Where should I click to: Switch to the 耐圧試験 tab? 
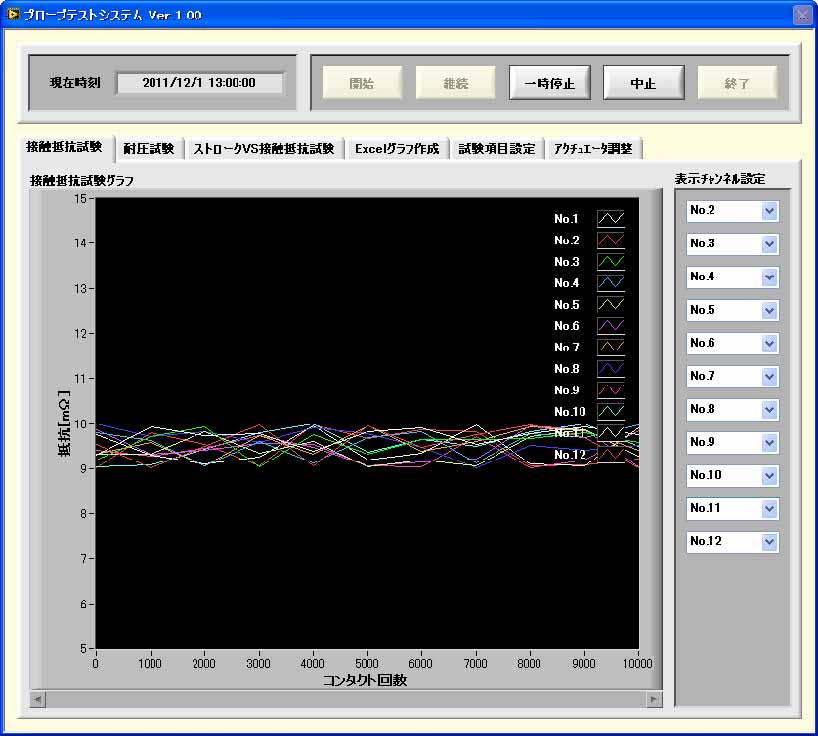[x=149, y=149]
